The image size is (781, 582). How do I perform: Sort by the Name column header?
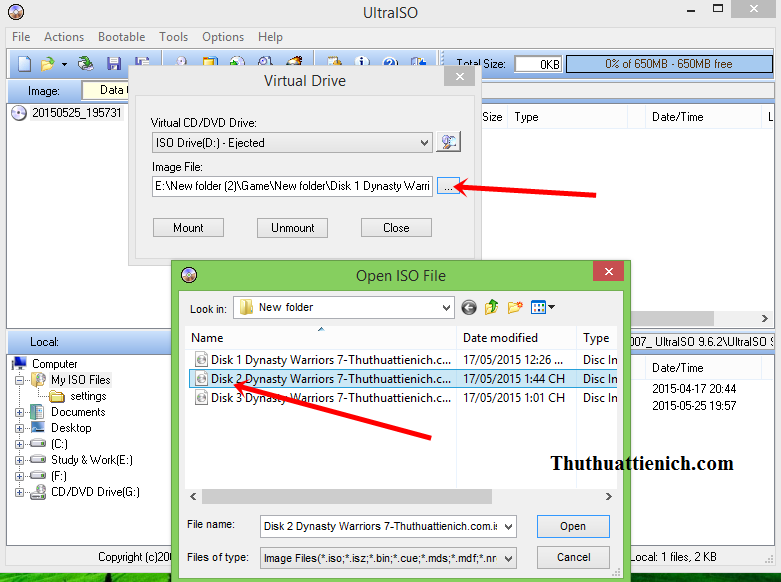click(x=321, y=338)
